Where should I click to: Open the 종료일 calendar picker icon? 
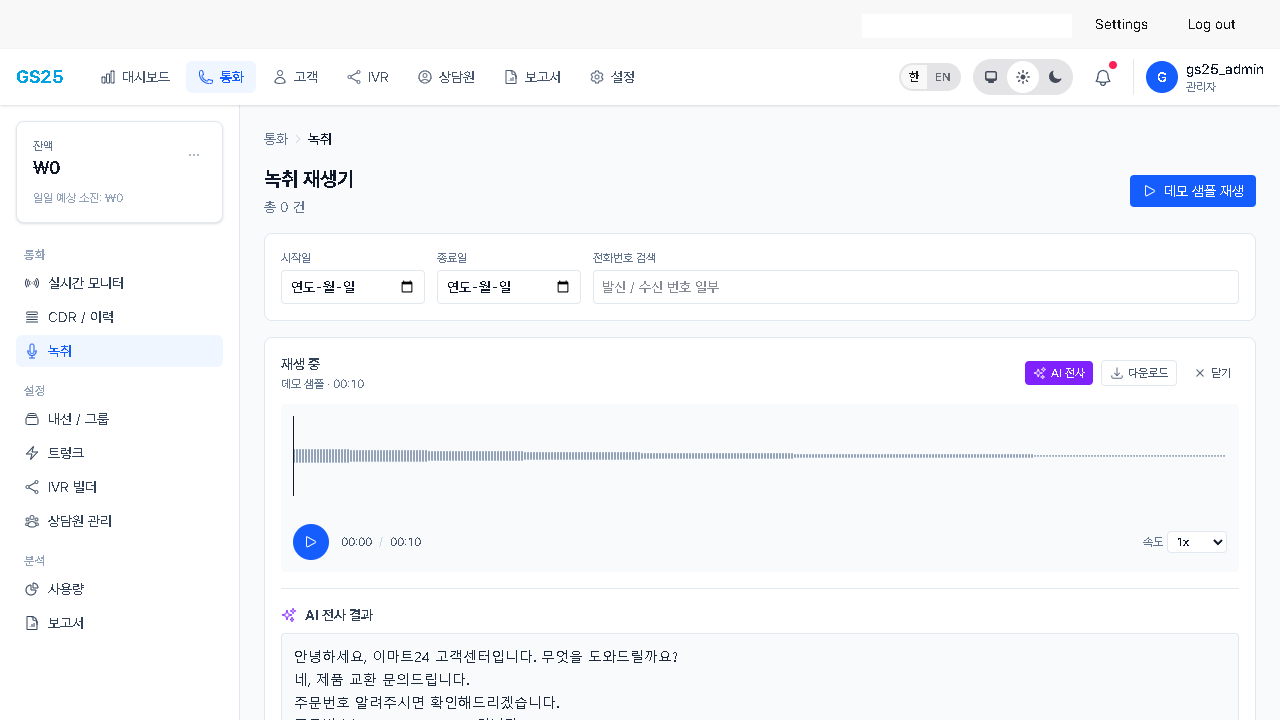563,287
